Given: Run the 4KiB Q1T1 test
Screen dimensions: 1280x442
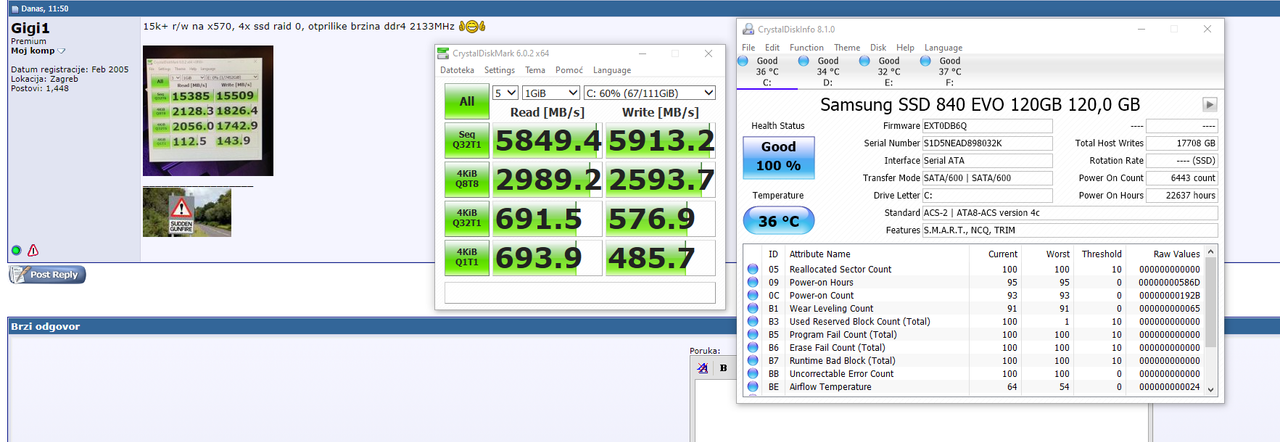Looking at the screenshot, I should 467,259.
